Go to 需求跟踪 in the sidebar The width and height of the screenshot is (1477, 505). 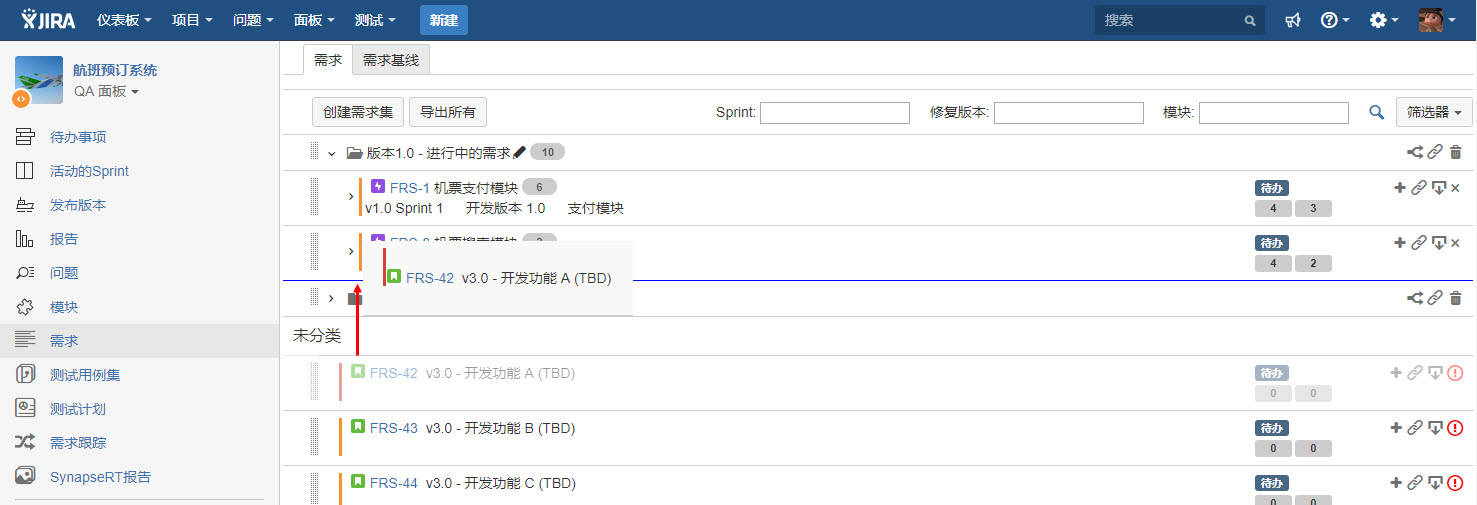tap(78, 443)
